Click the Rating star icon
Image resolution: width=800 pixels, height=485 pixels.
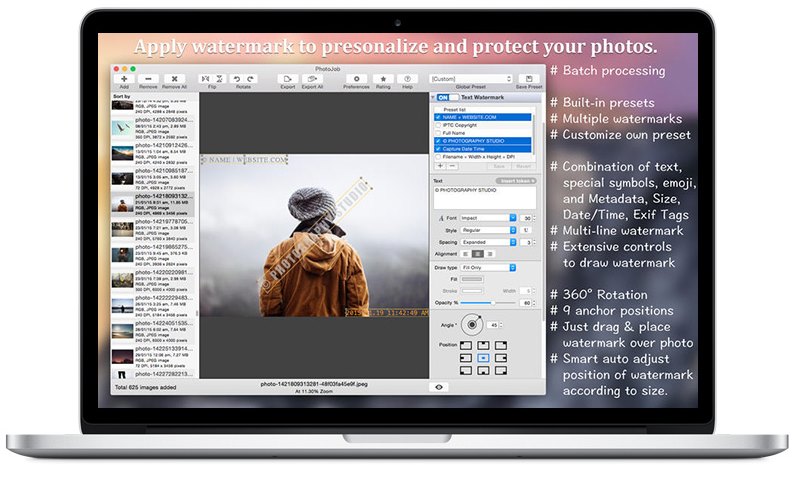coord(383,79)
